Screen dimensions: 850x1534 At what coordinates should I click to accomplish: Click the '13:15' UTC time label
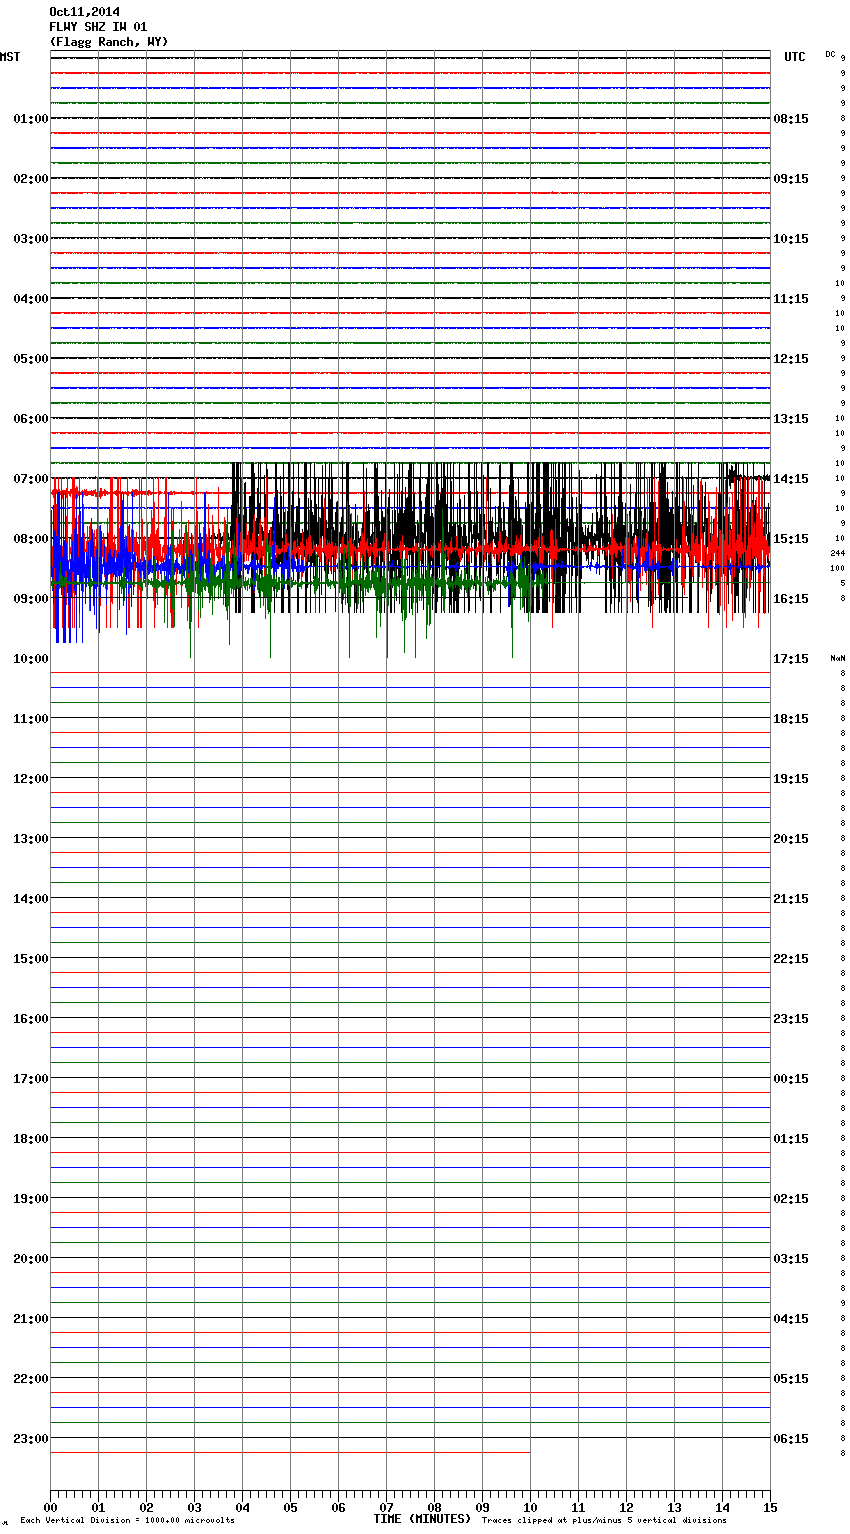(x=791, y=419)
